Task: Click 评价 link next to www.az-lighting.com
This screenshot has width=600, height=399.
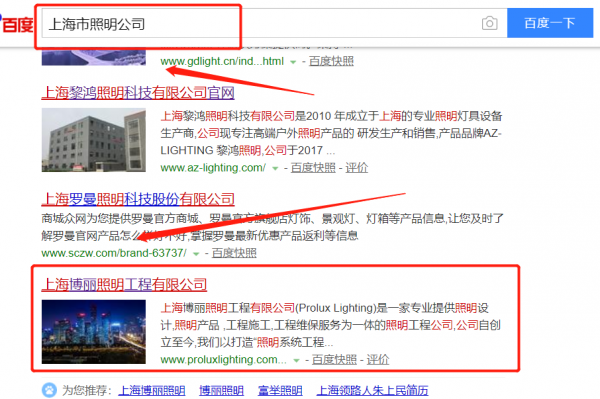Action: point(357,168)
